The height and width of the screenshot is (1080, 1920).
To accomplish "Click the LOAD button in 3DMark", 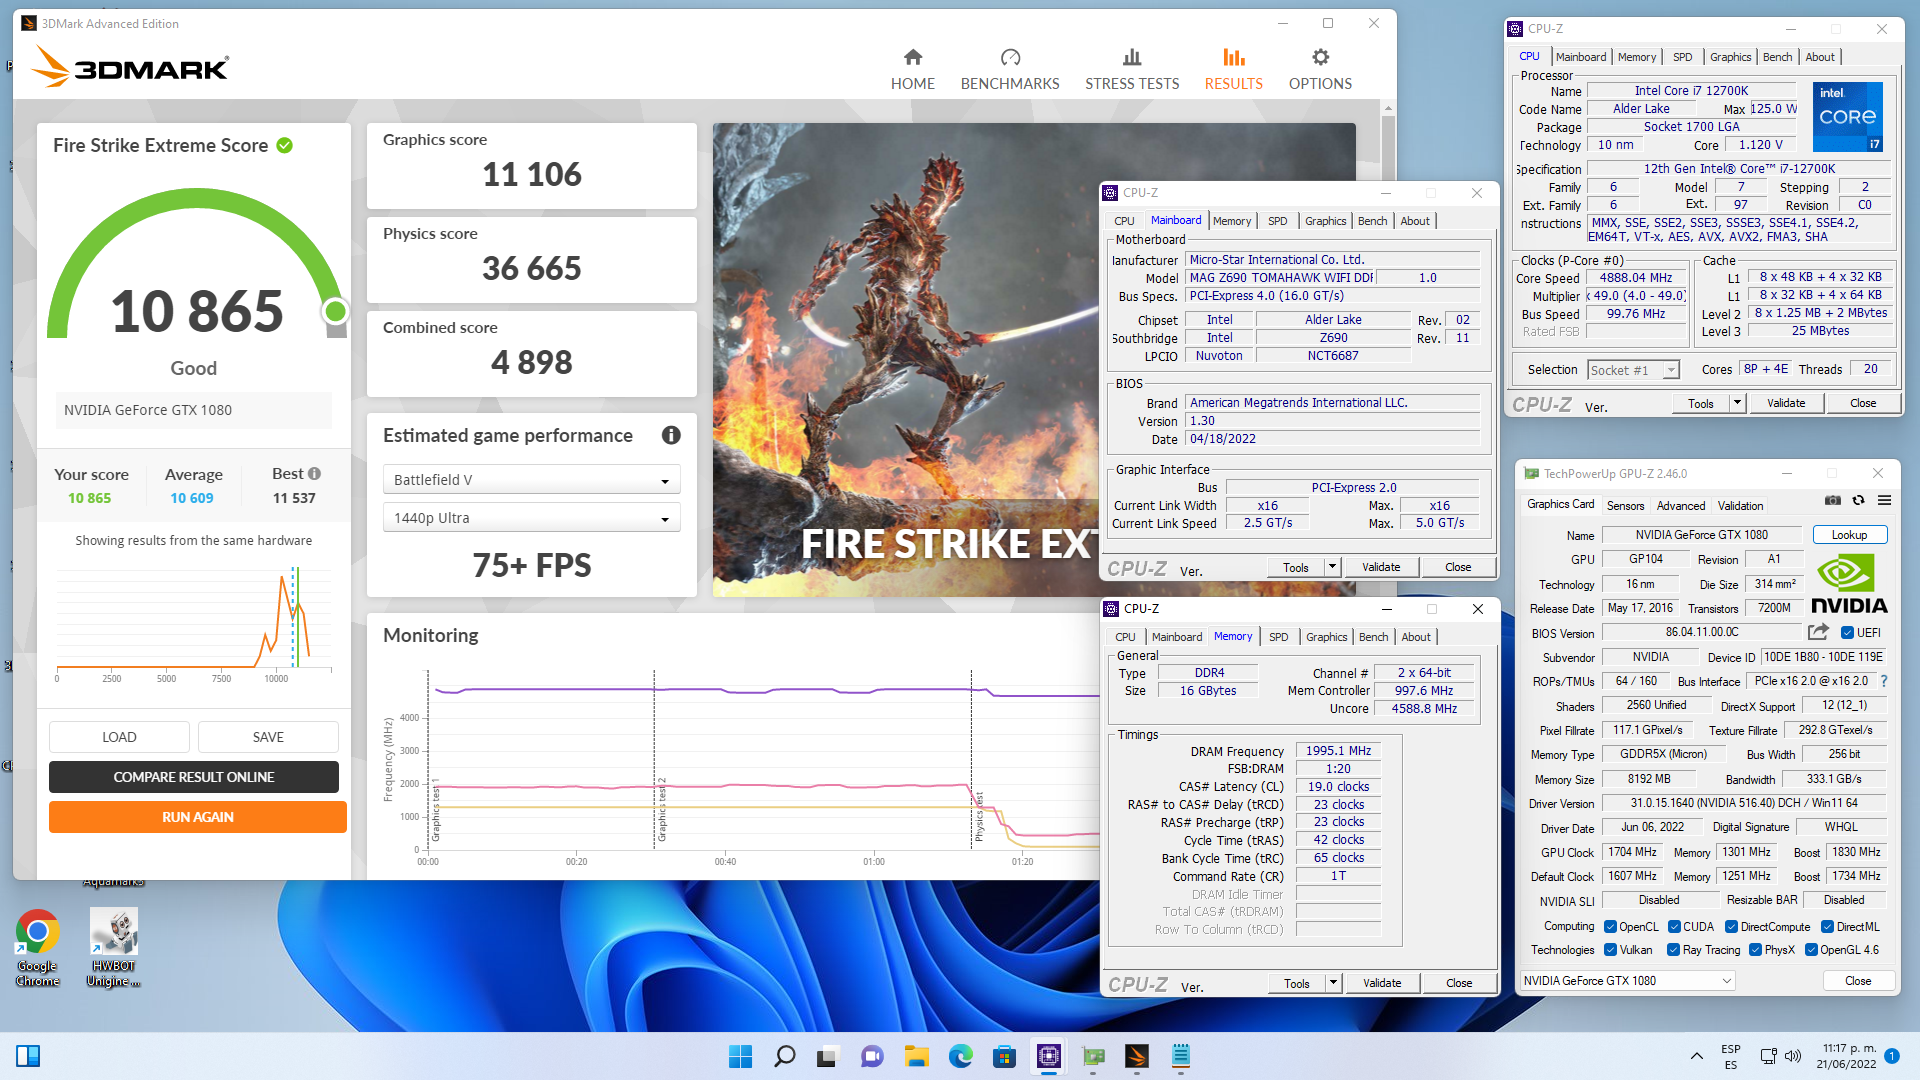I will click(119, 737).
